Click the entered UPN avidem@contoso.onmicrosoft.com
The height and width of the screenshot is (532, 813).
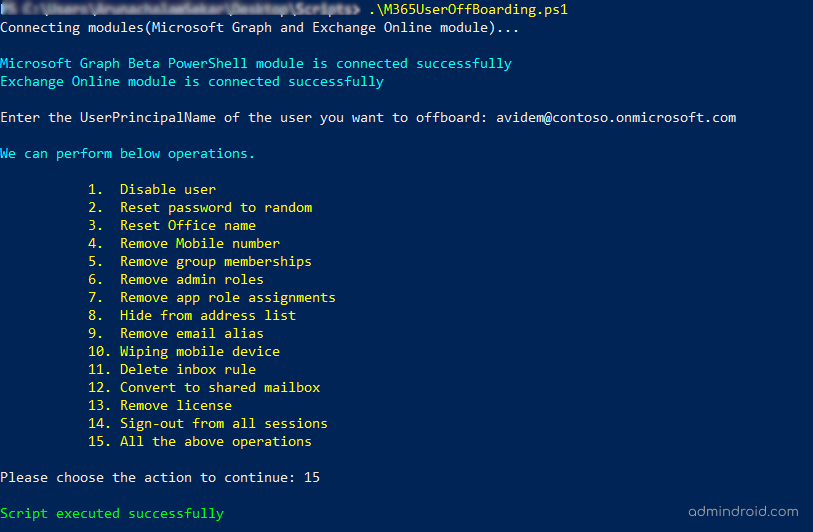tap(616, 117)
